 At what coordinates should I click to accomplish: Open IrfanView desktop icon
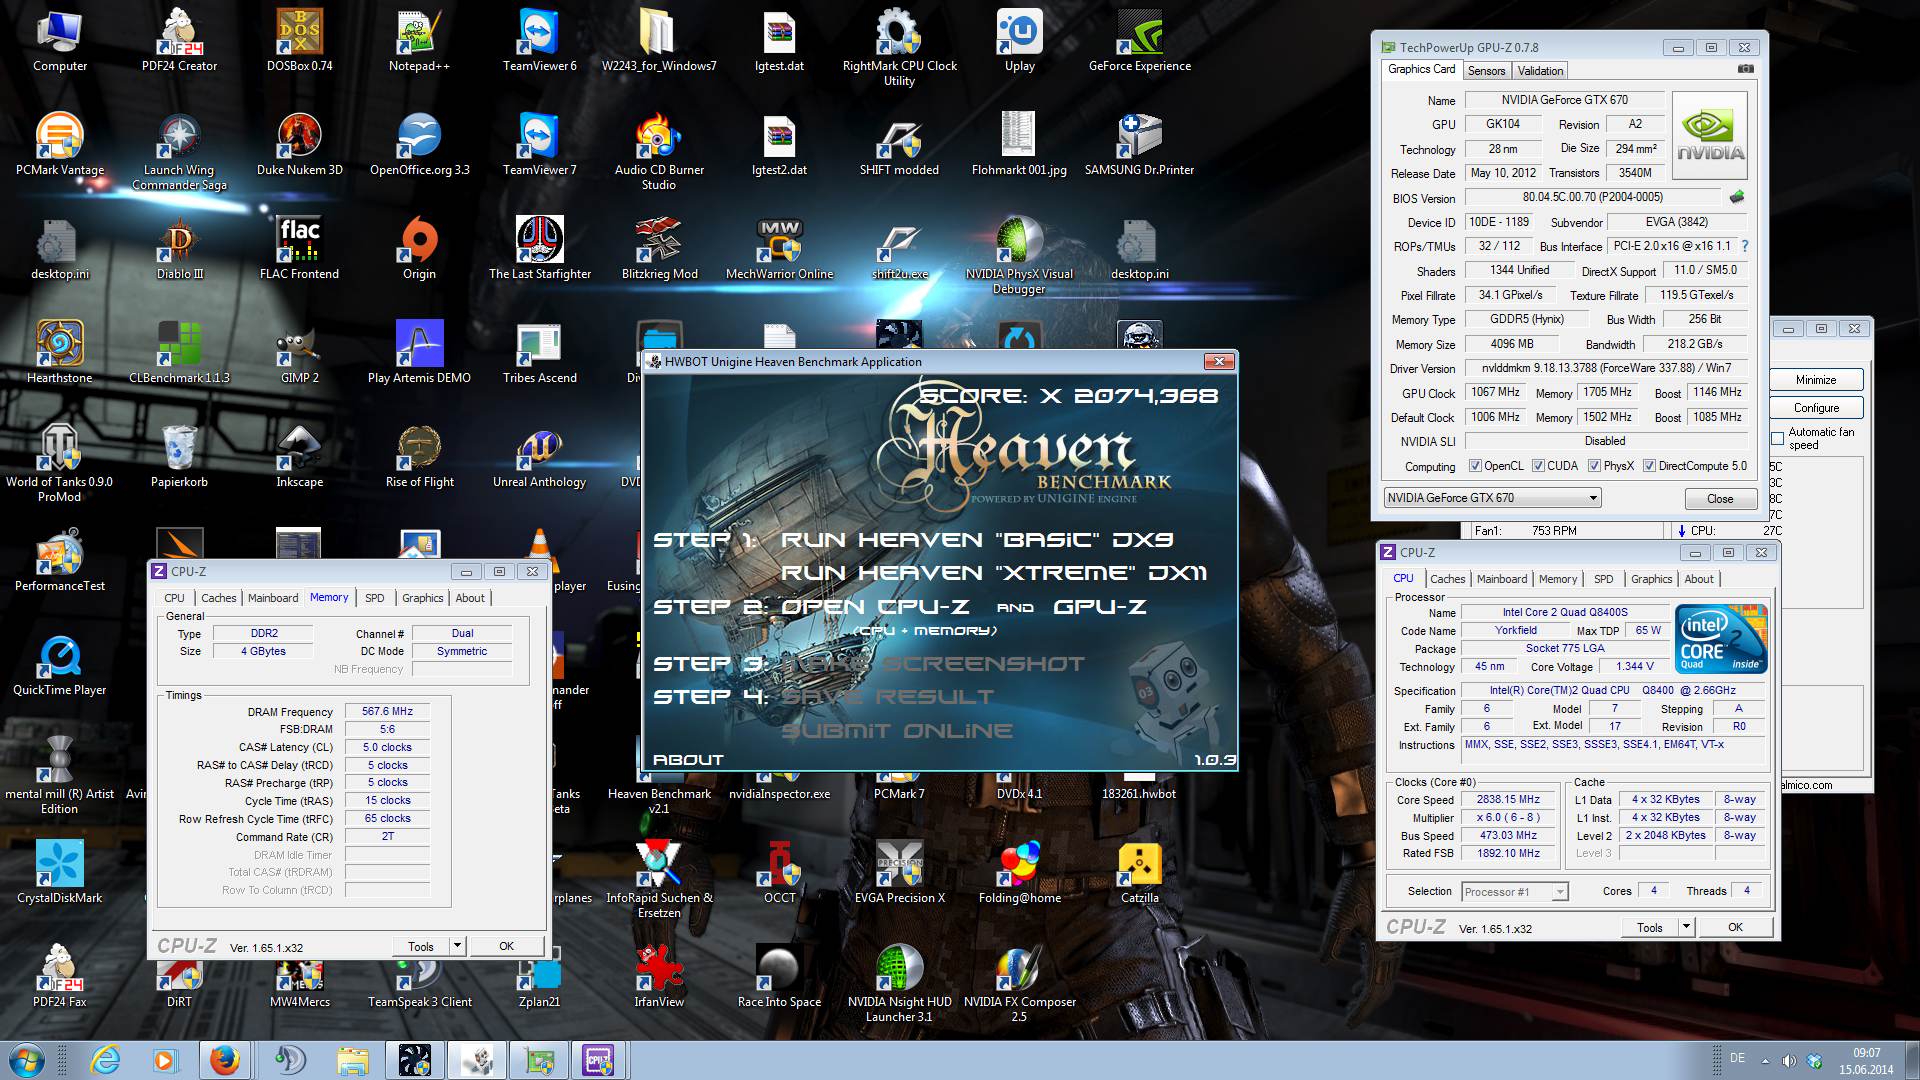tap(659, 976)
